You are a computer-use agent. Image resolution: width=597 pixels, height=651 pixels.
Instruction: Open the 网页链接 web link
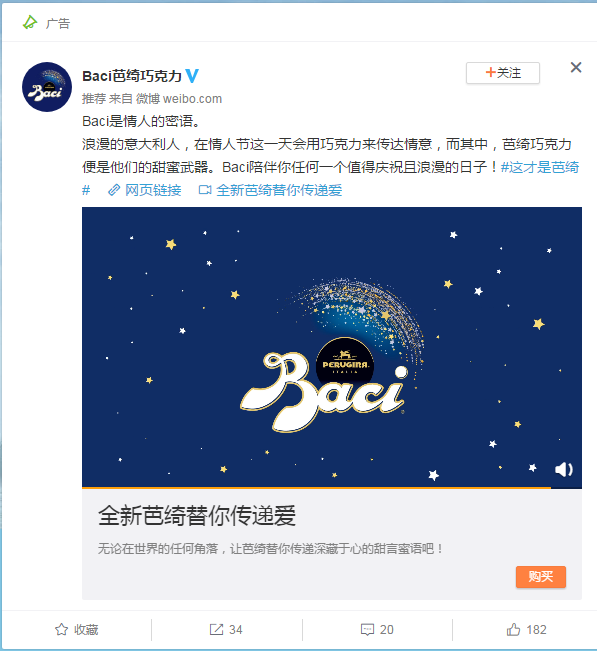(145, 190)
